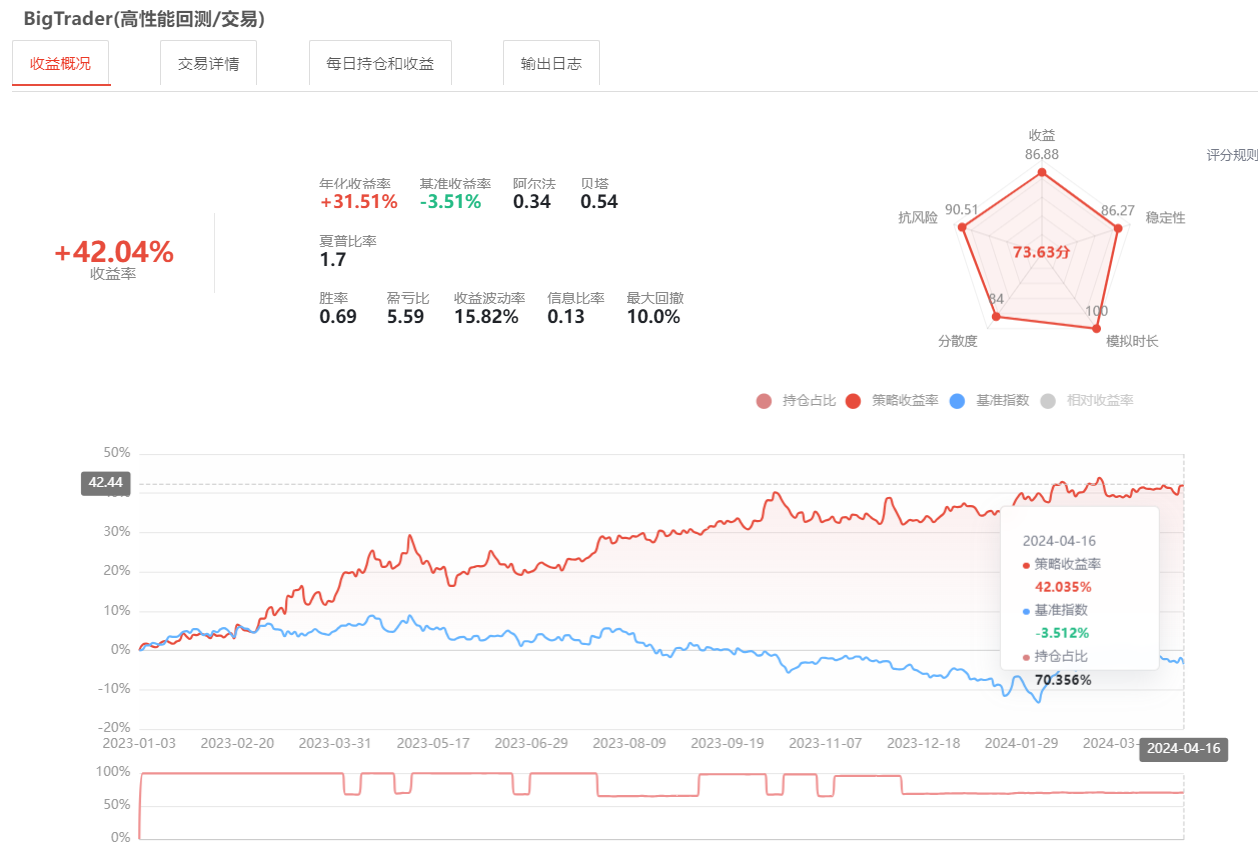Click the 收益概况 tab

(x=61, y=63)
